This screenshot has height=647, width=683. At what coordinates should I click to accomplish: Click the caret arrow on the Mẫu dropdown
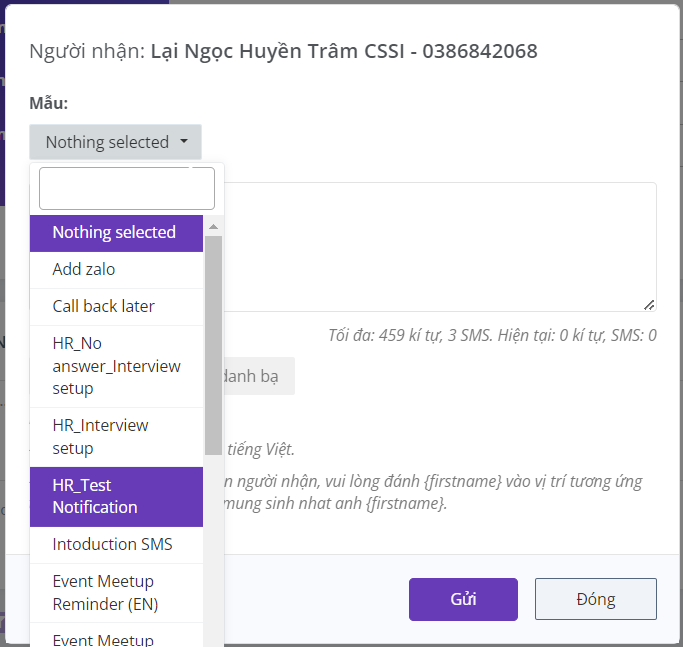click(184, 142)
